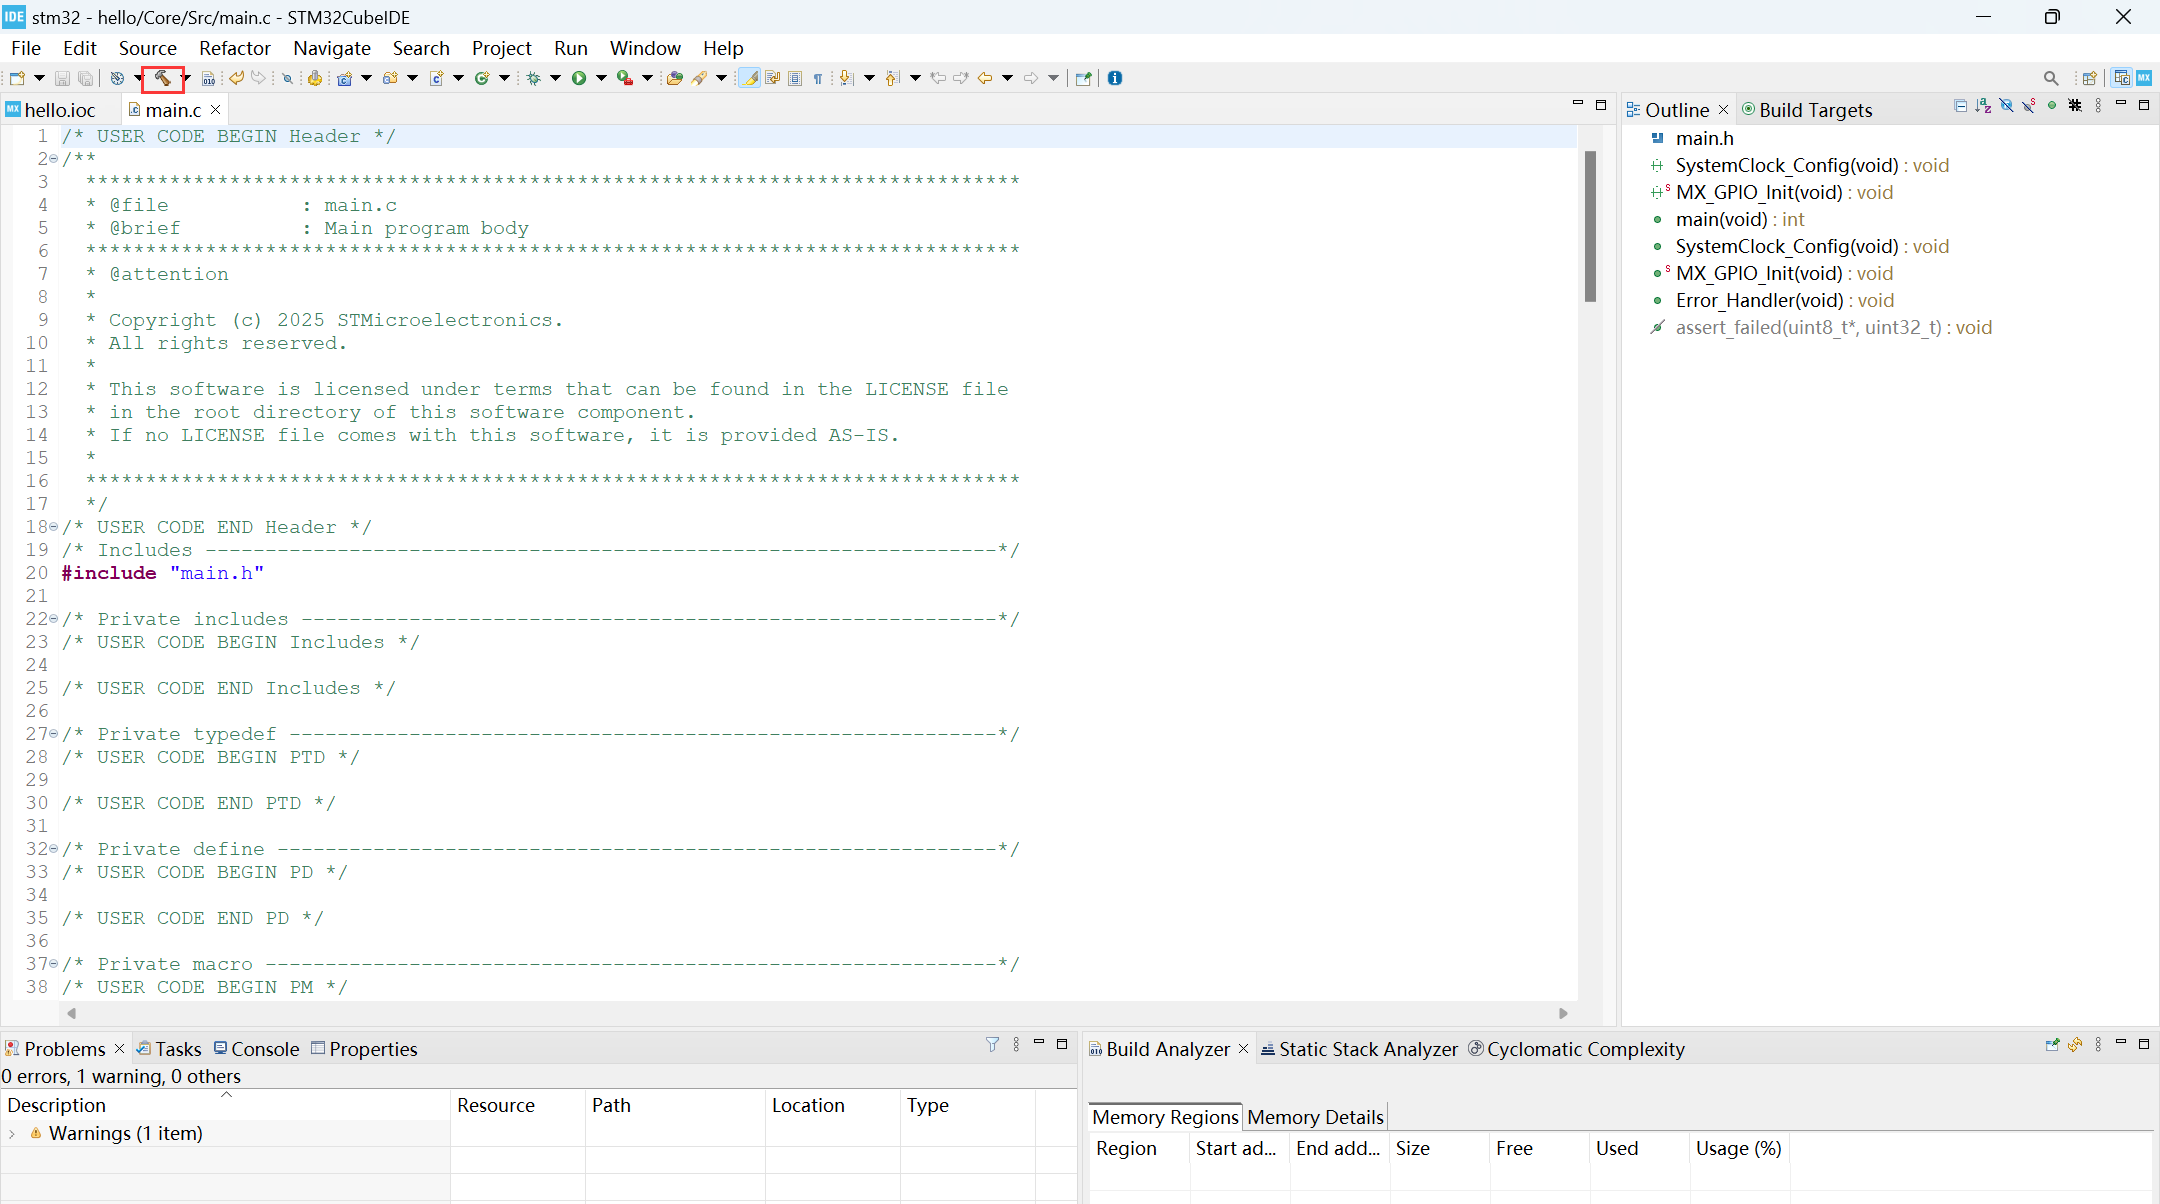This screenshot has width=2160, height=1204.
Task: Collapse the comment fold at line 2
Action: (54, 159)
